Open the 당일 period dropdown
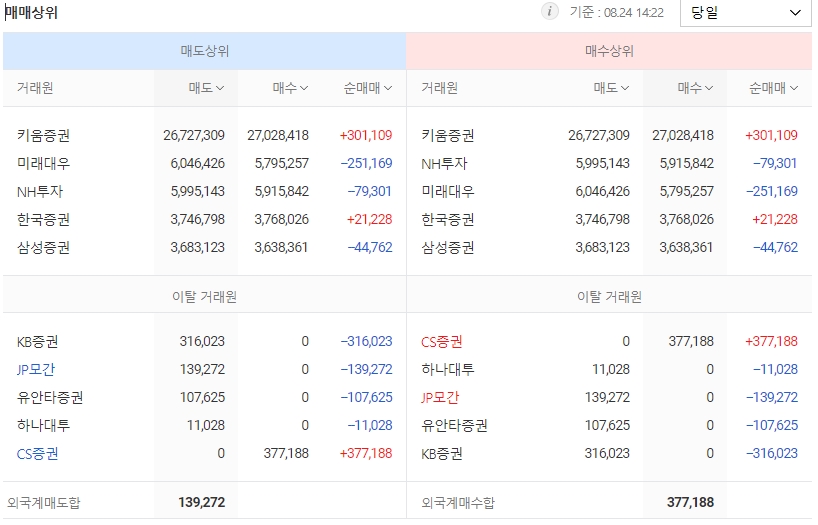The width and height of the screenshot is (818, 525). 745,13
